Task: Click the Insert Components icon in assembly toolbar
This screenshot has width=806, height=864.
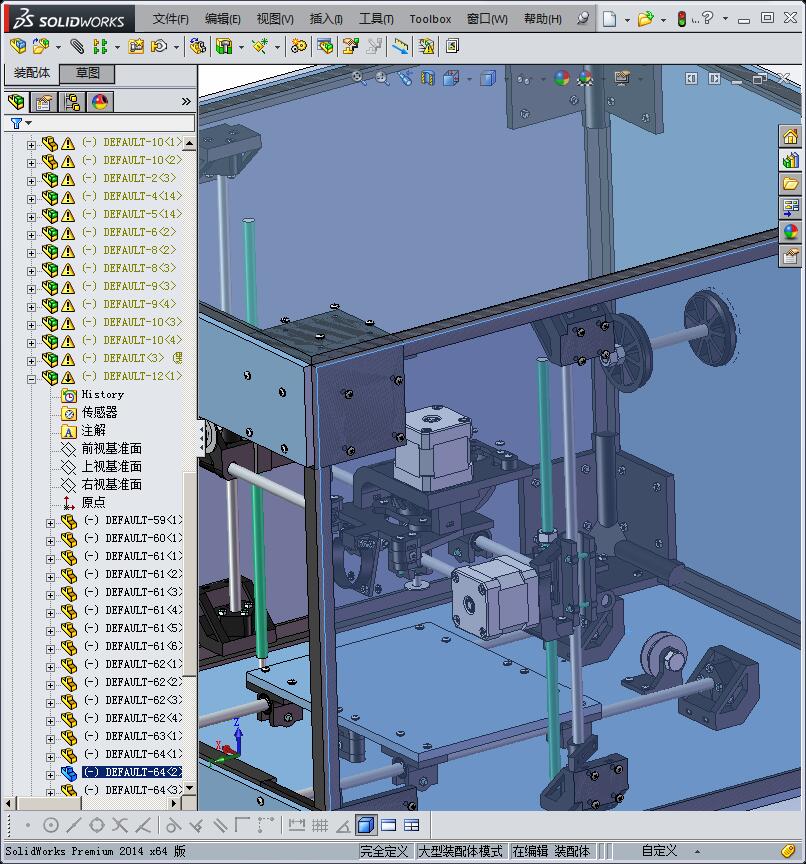Action: [x=18, y=46]
